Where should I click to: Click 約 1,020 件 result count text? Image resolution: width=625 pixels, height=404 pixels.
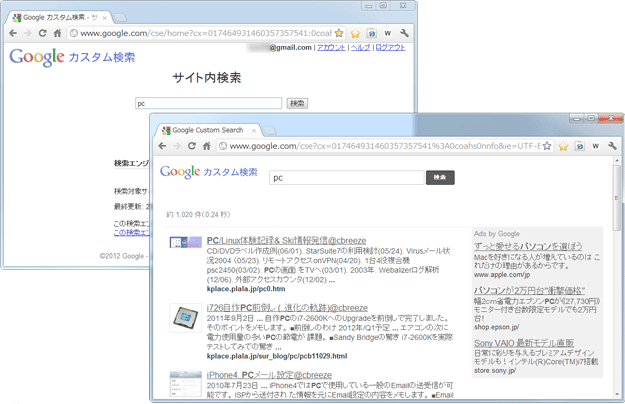click(198, 214)
